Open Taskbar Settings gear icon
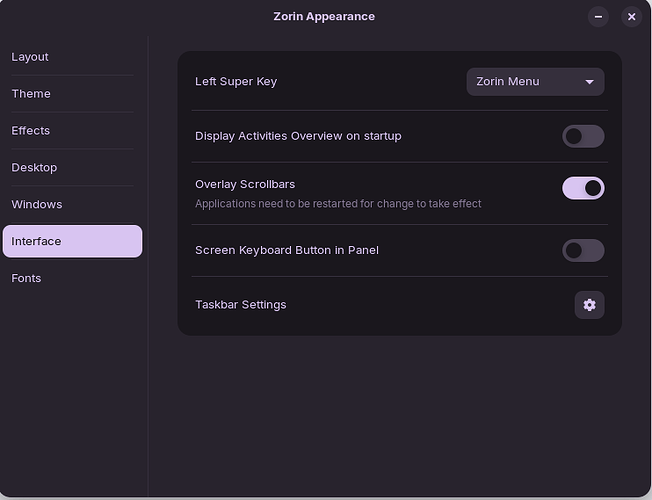Image resolution: width=652 pixels, height=500 pixels. tap(589, 305)
